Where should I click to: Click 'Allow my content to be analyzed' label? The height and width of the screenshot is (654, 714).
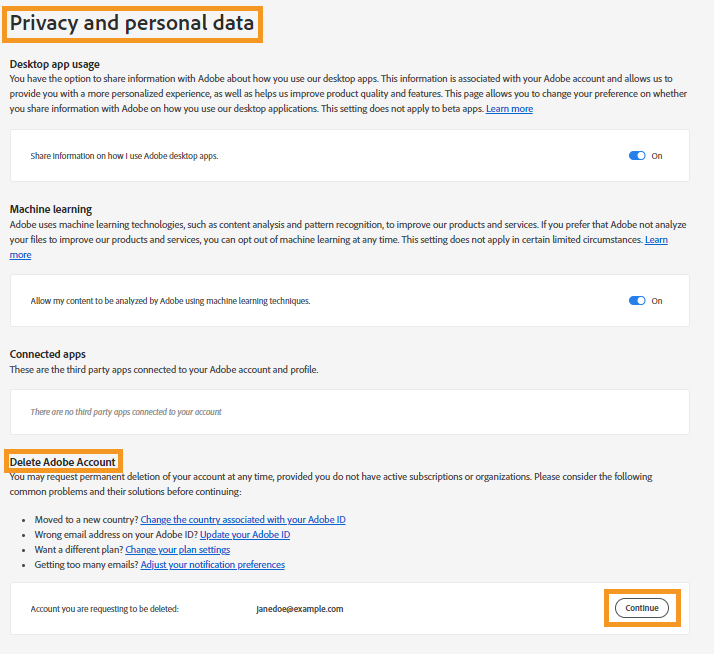coord(170,301)
